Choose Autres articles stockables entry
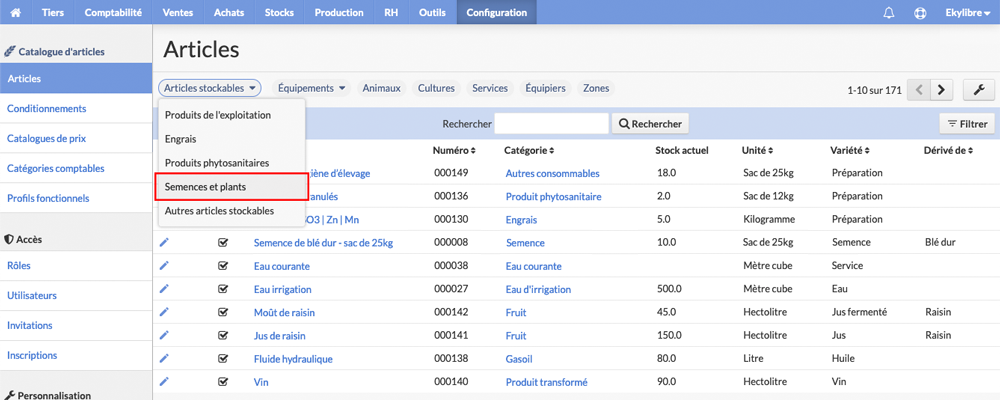The image size is (1000, 400). [232, 211]
